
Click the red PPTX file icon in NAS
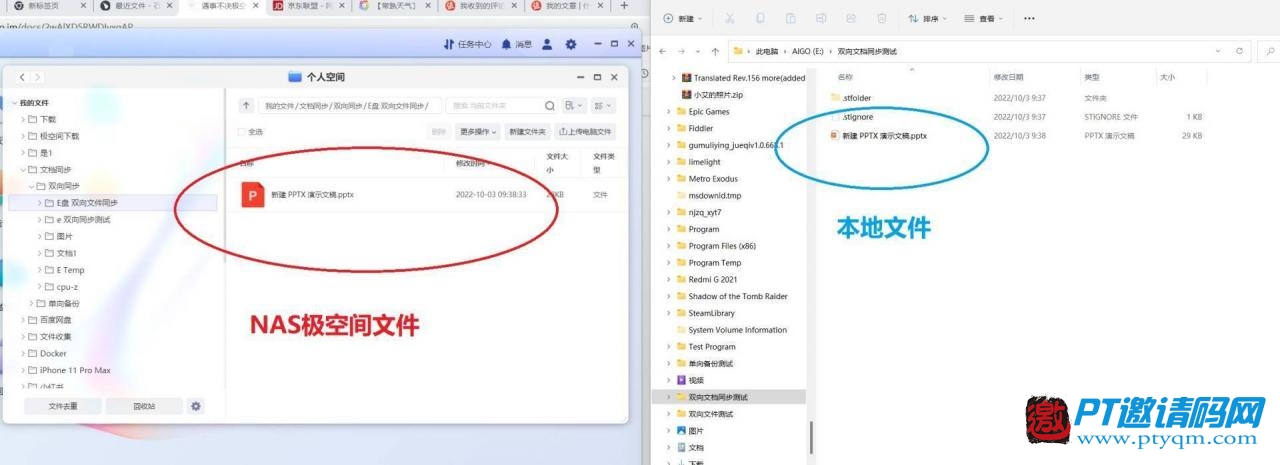pyautogui.click(x=254, y=195)
